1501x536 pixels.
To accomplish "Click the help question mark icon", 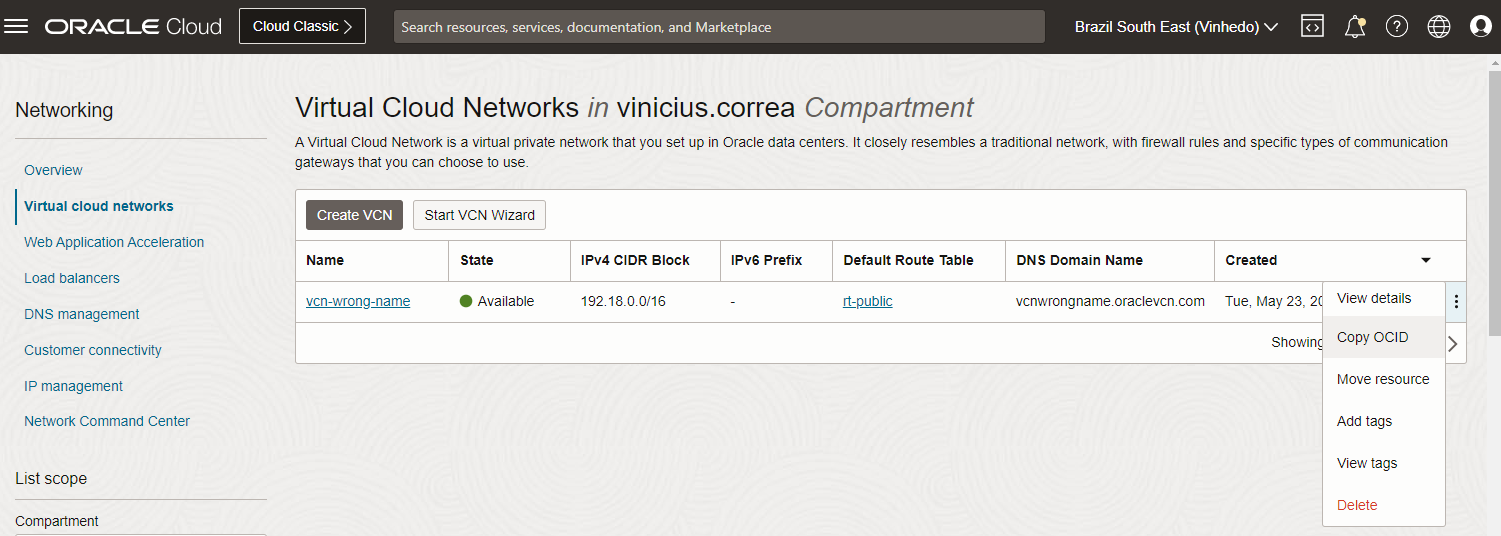I will [1397, 27].
